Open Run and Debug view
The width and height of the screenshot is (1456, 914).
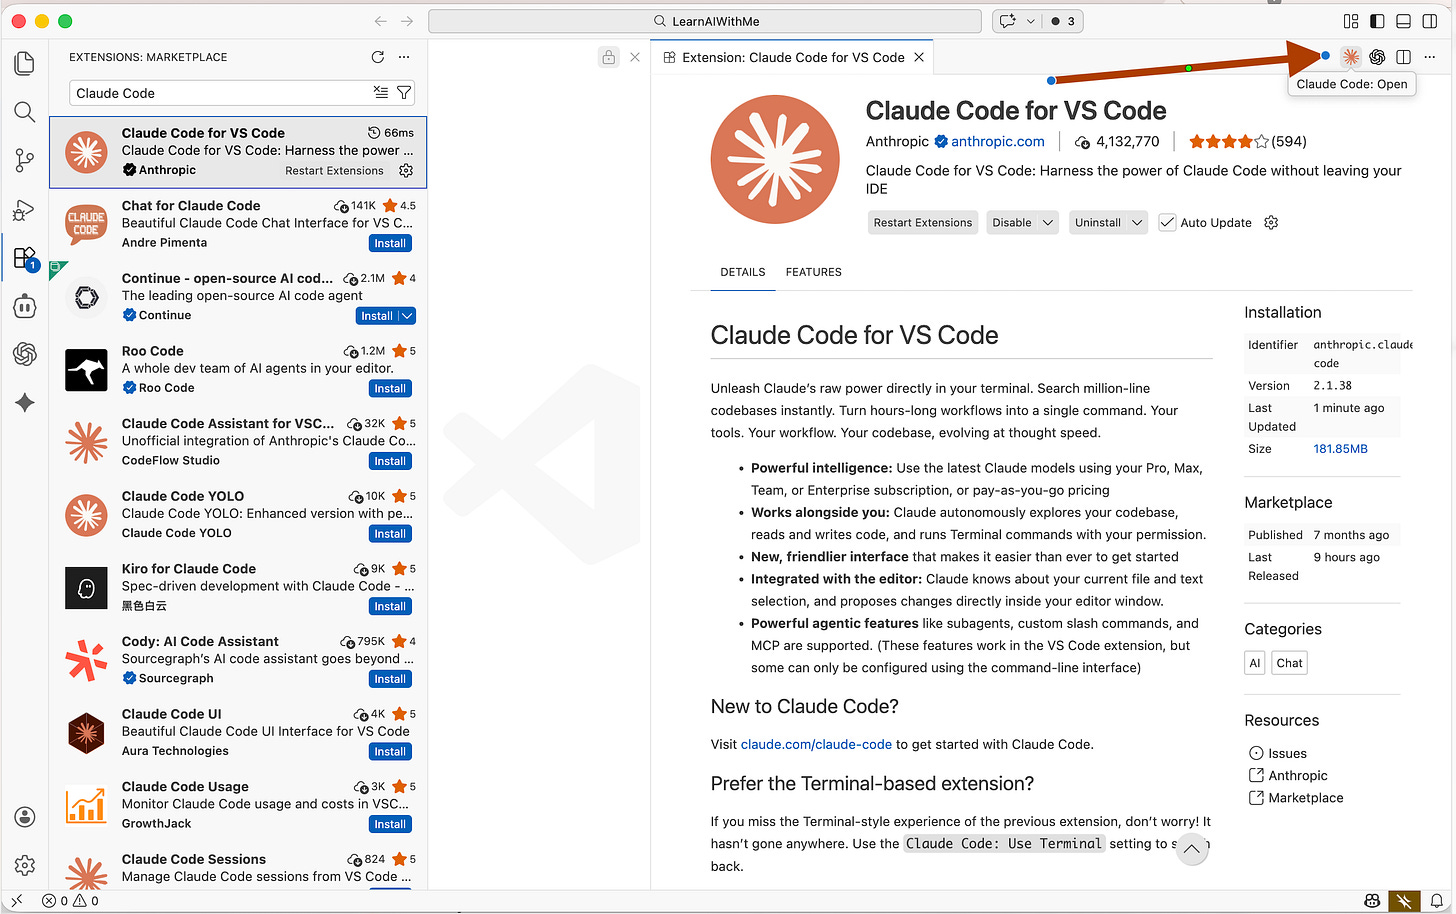pyautogui.click(x=25, y=209)
